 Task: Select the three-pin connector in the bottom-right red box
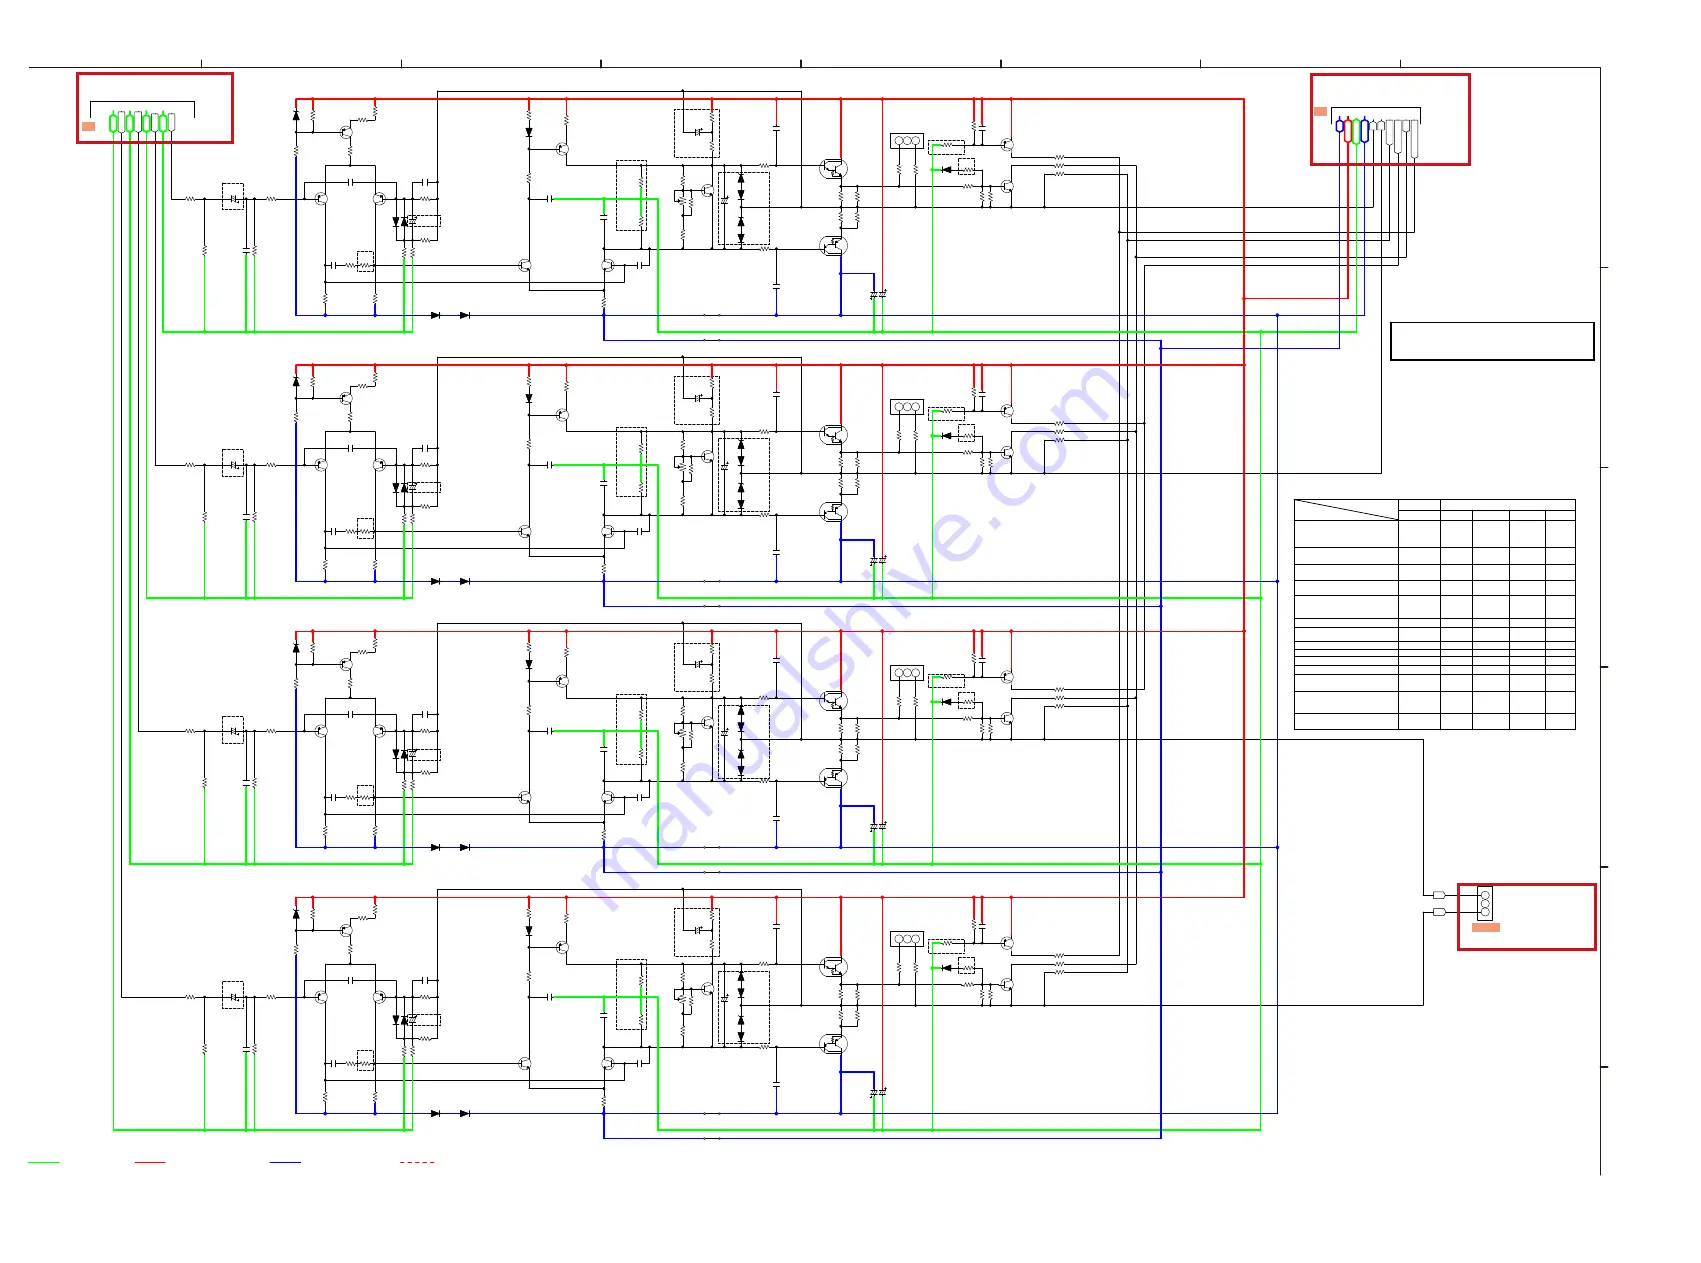click(1485, 903)
